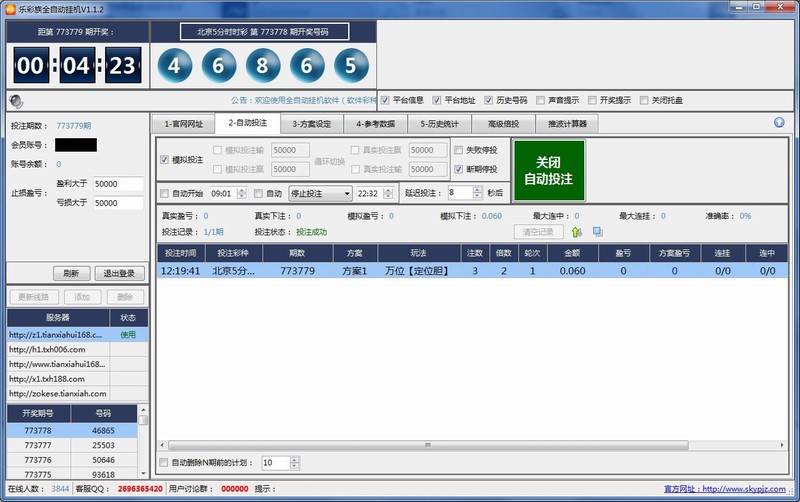Switch to the 3-方案设定 tab
800x502 pixels.
310,124
